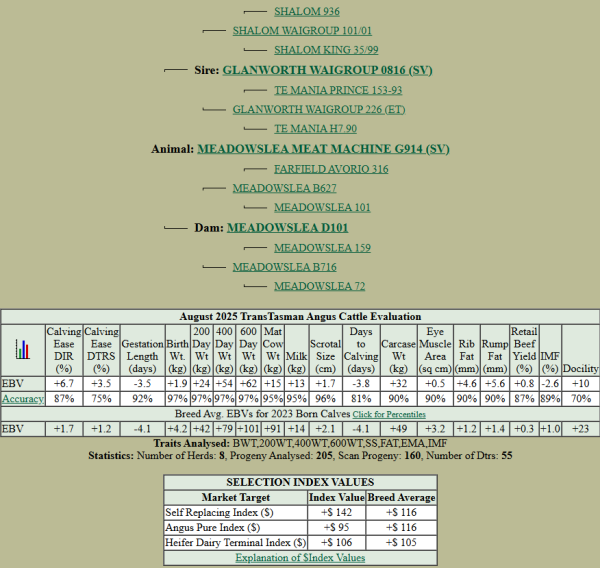Image resolution: width=600 pixels, height=568 pixels.
Task: Open MEADOWSLEA 72 link
Action: (320, 286)
